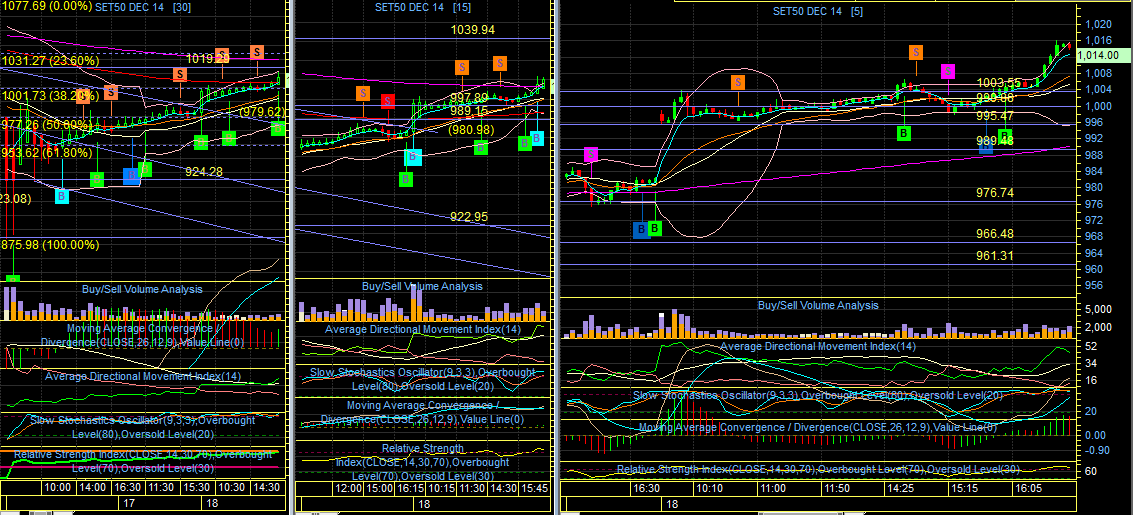Select the 922.95 level label
Screen dimensions: 1133x515
(x=469, y=216)
